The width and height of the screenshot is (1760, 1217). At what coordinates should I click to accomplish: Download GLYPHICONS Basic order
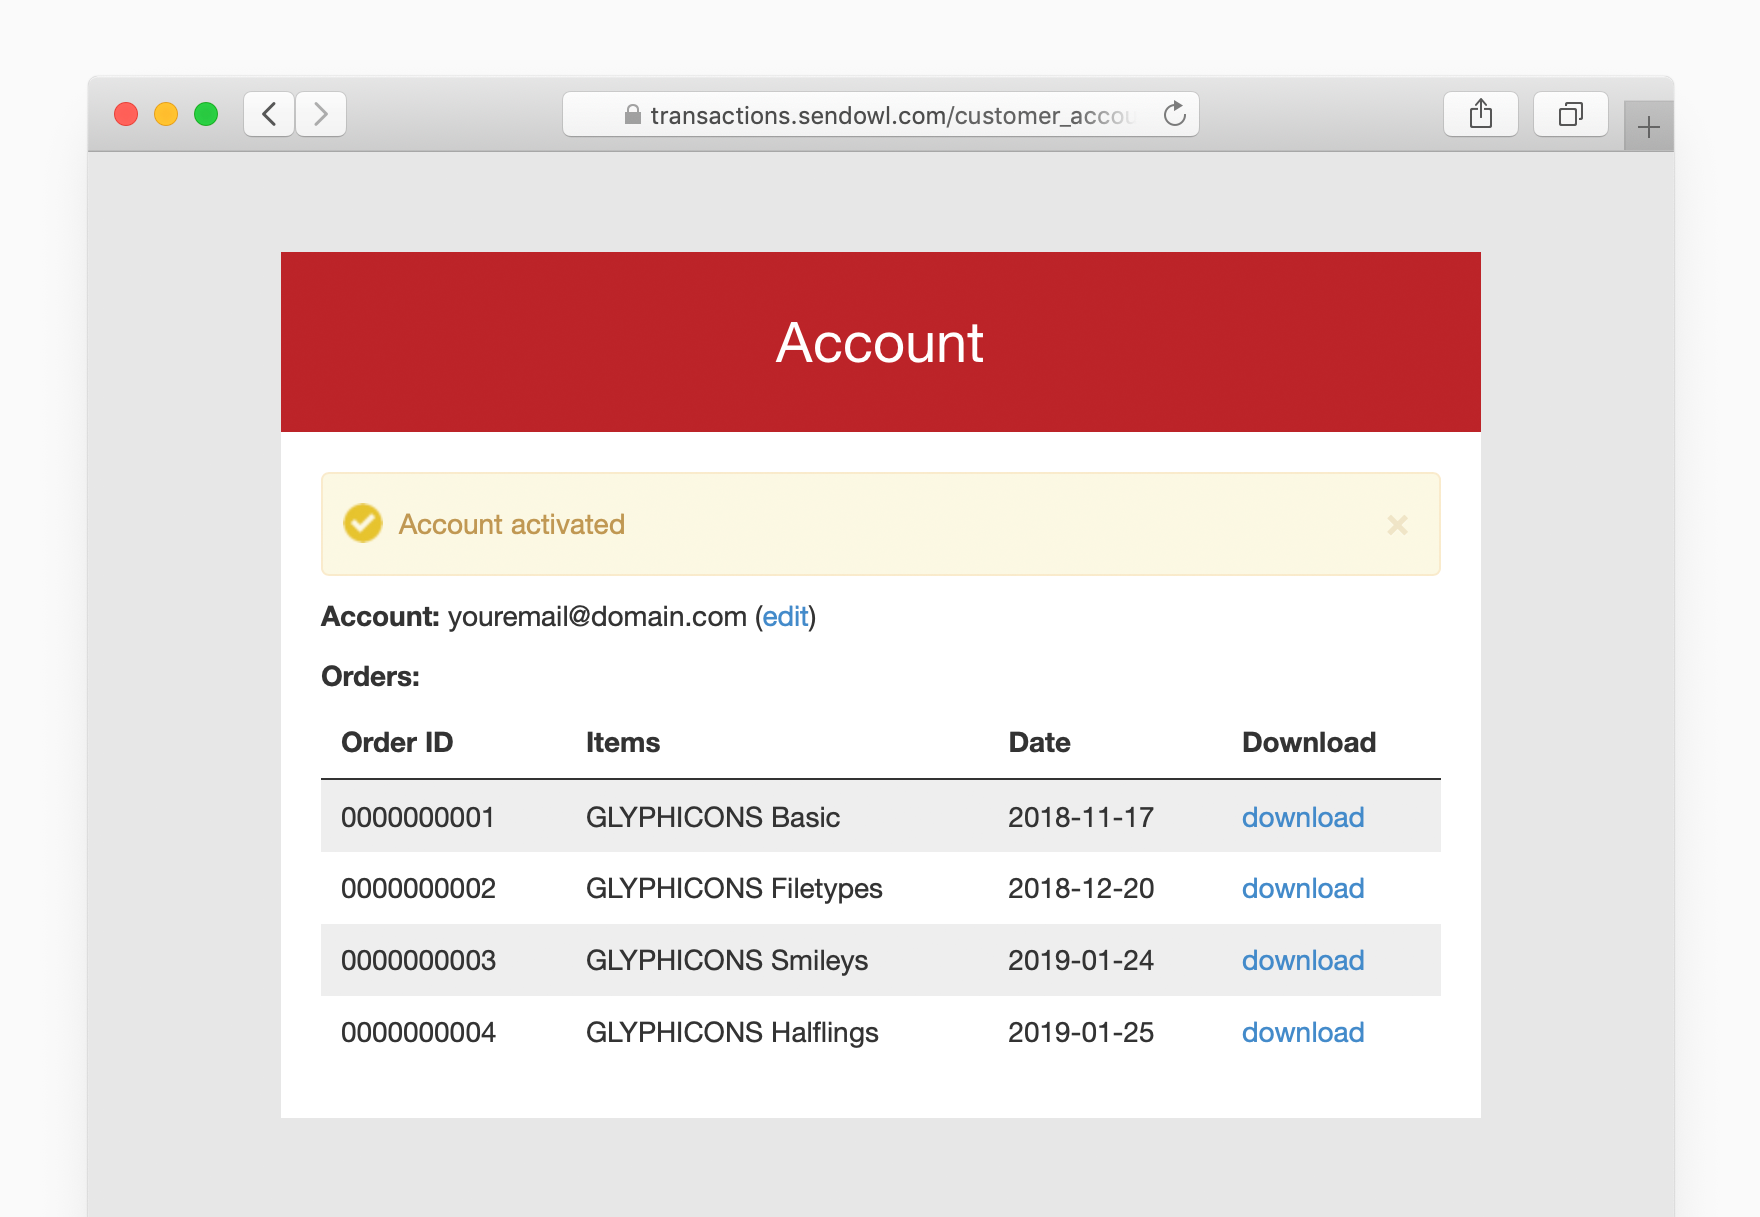click(1303, 817)
